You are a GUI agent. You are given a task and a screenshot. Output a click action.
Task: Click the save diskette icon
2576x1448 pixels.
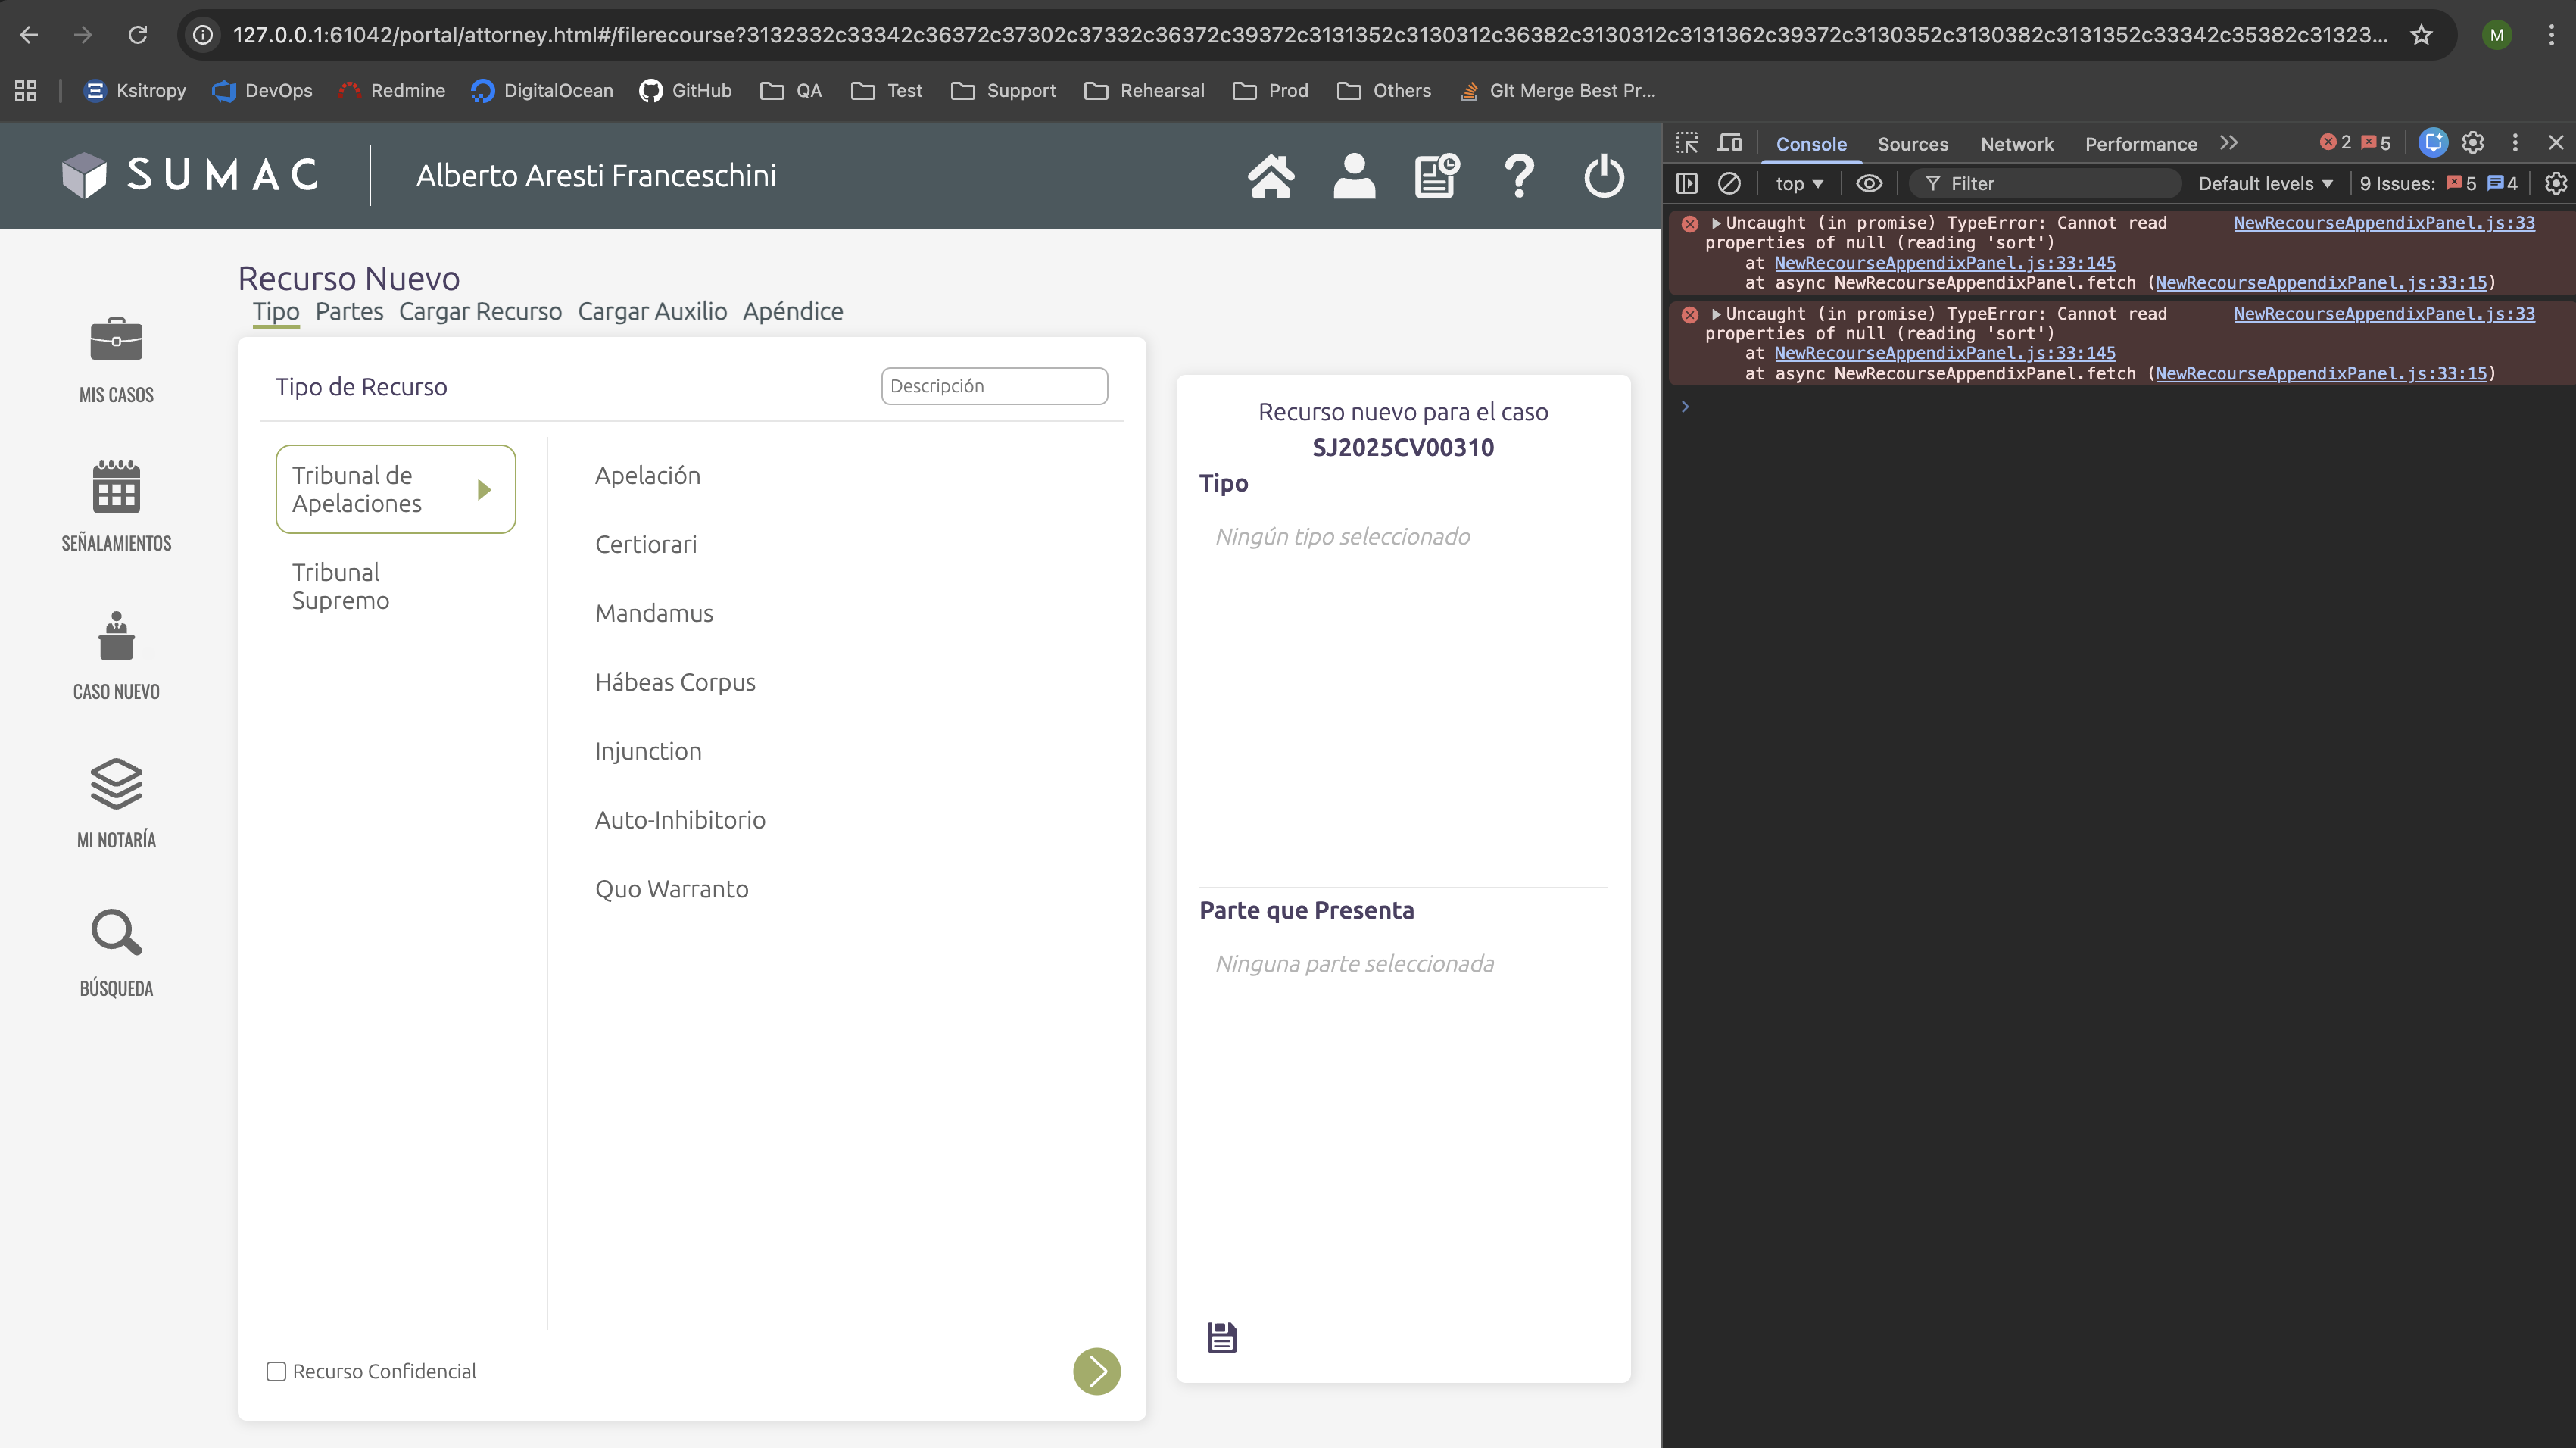[1221, 1337]
